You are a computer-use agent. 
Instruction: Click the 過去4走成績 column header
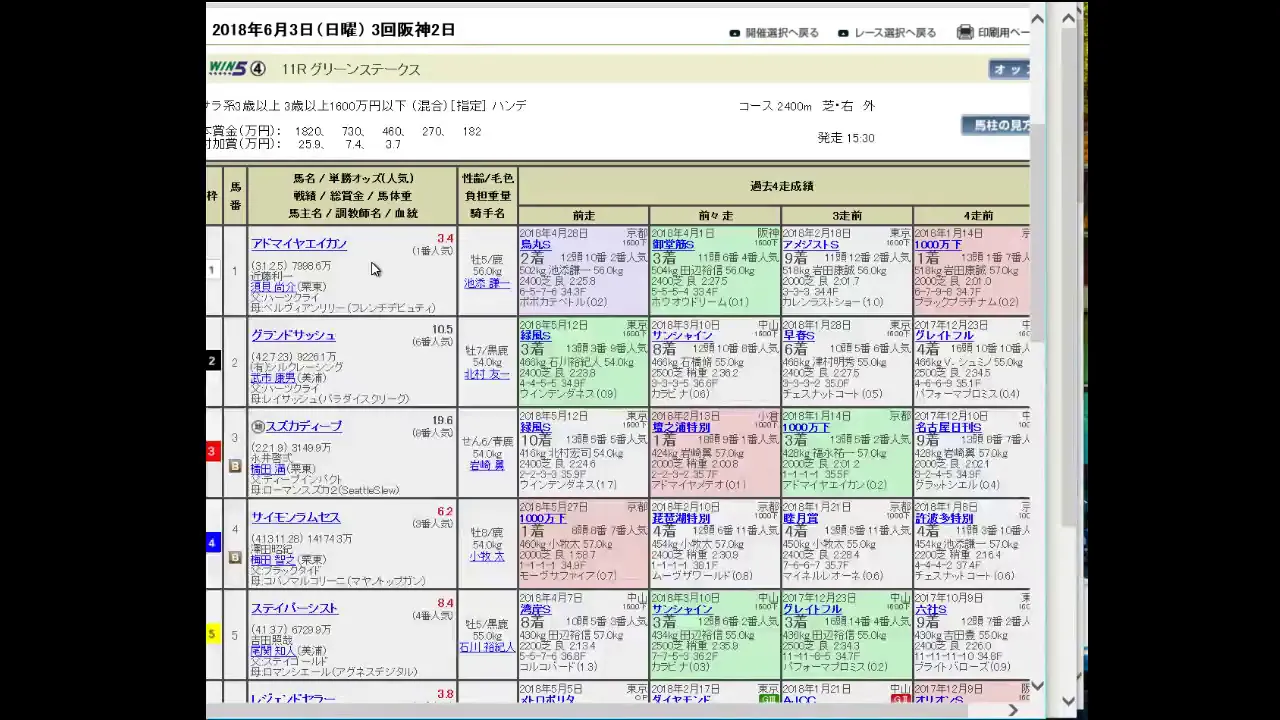pos(781,186)
